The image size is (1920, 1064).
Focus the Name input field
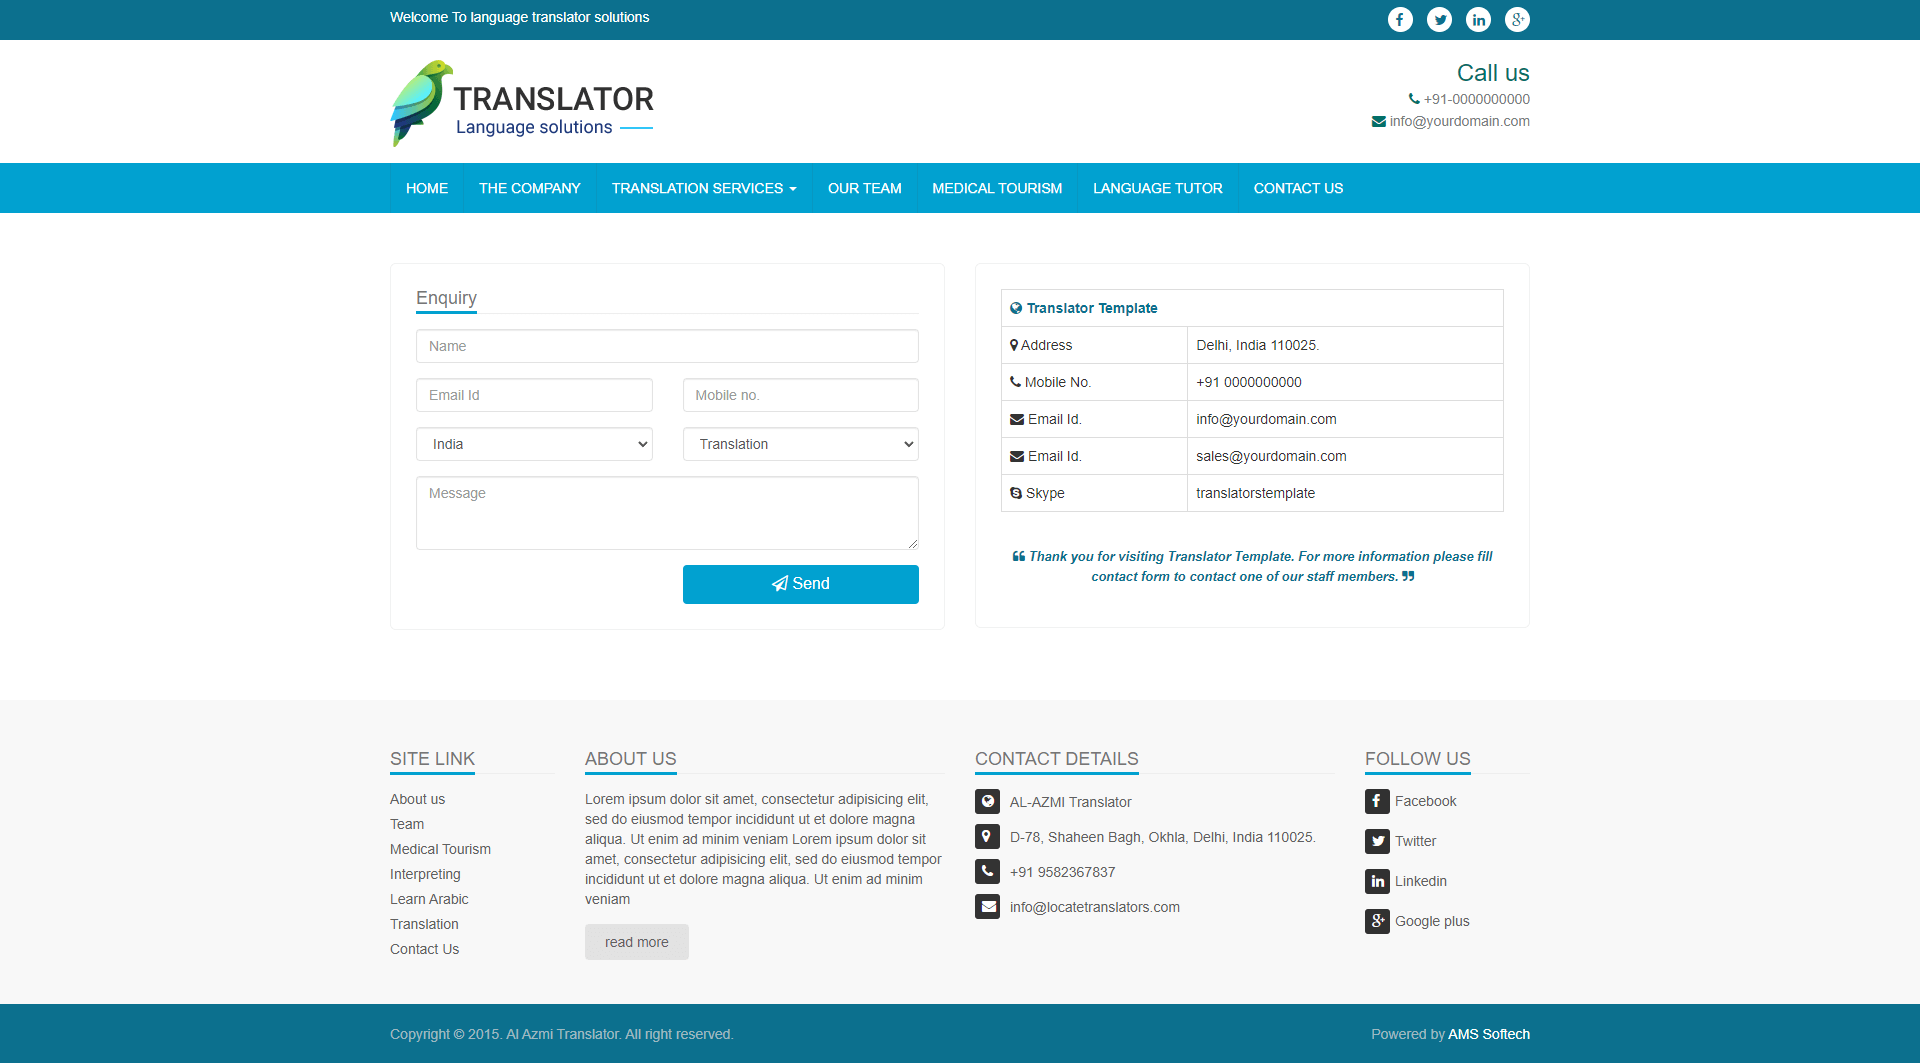pos(667,346)
